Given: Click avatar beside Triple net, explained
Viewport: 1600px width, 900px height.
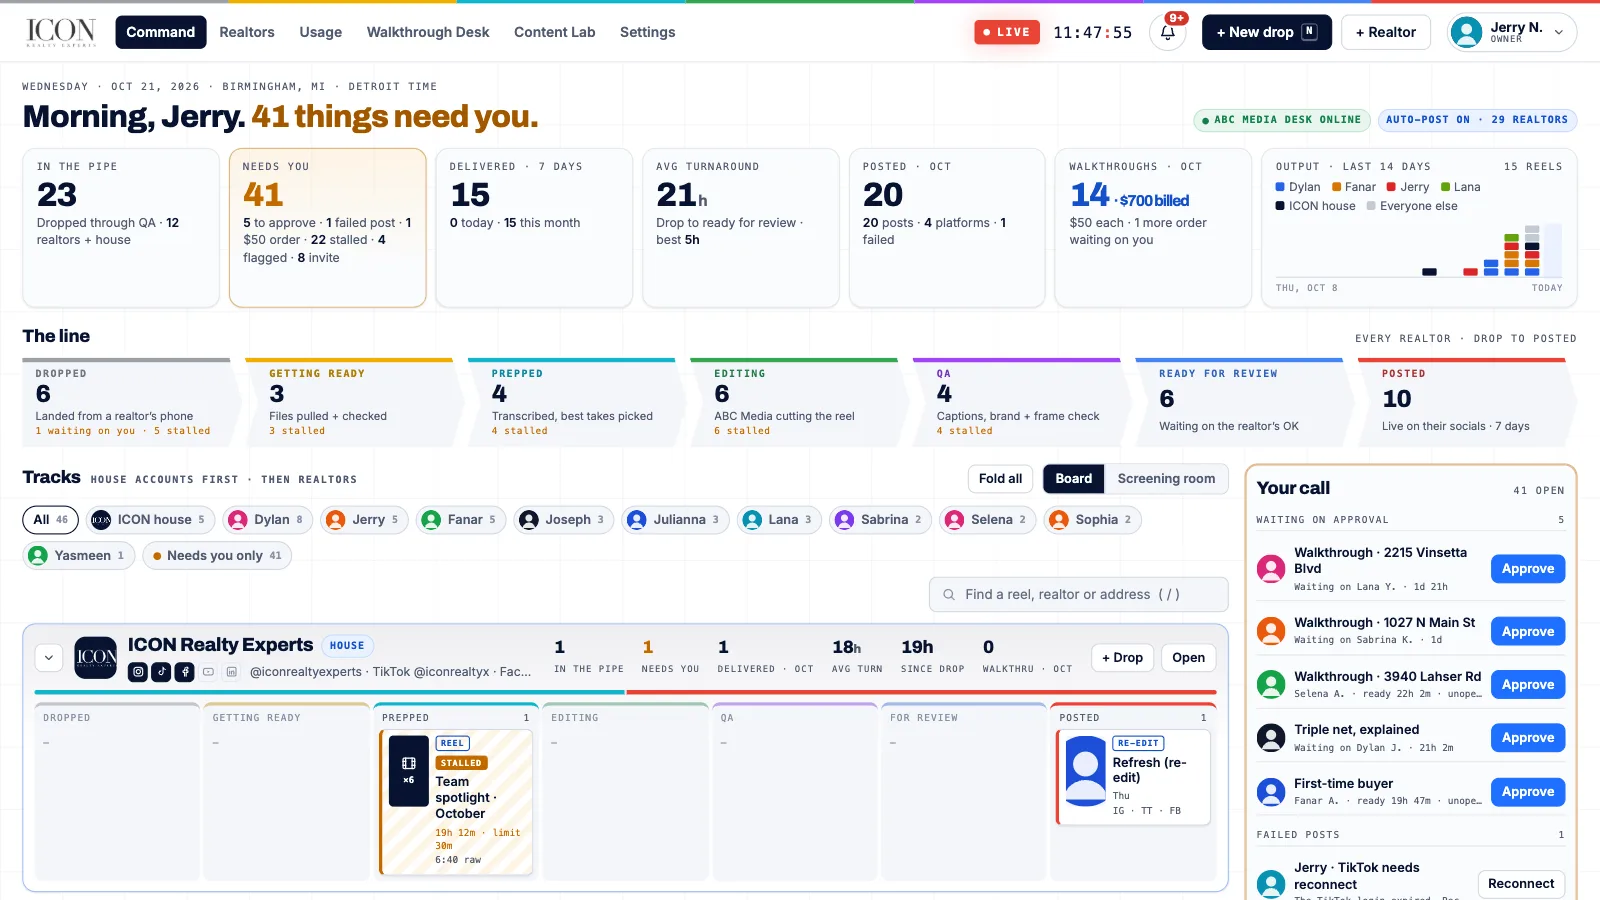Looking at the screenshot, I should [1271, 738].
